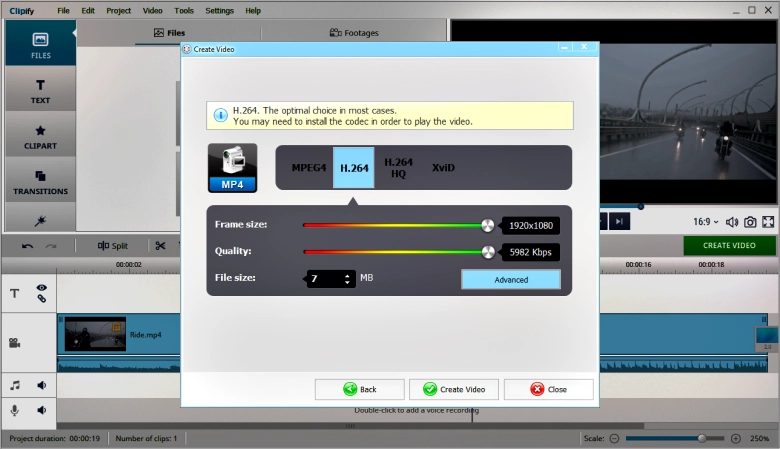This screenshot has height=449, width=780.
Task: Click the MP4 camcorder format icon
Action: tap(232, 168)
